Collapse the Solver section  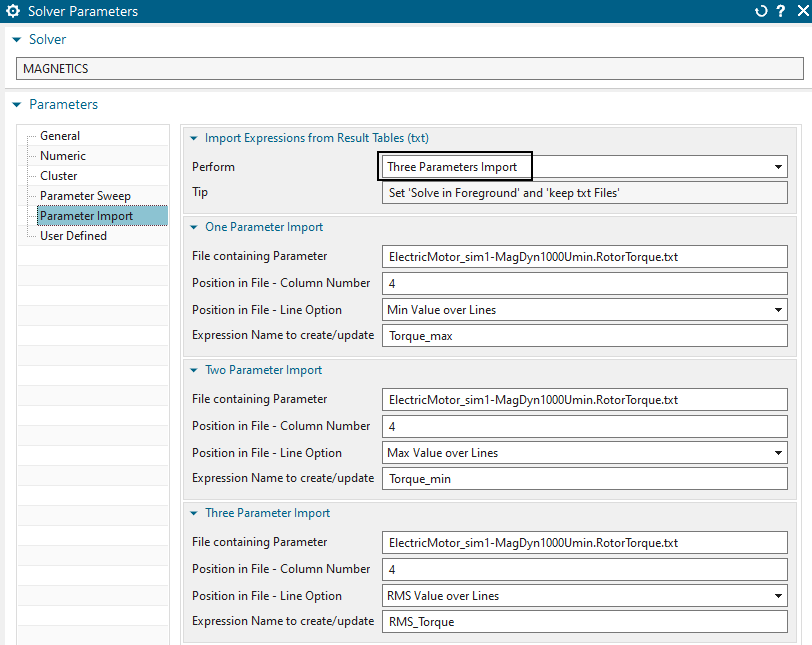[16, 39]
